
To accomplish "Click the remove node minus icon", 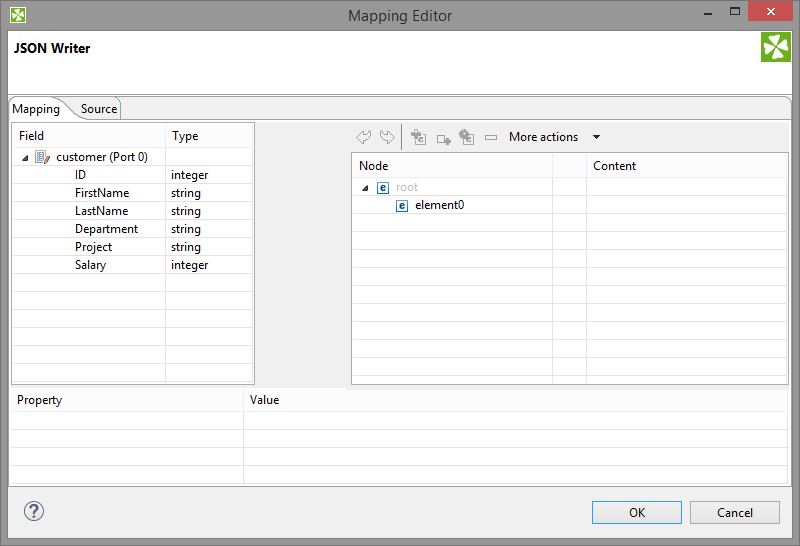I will tap(490, 137).
